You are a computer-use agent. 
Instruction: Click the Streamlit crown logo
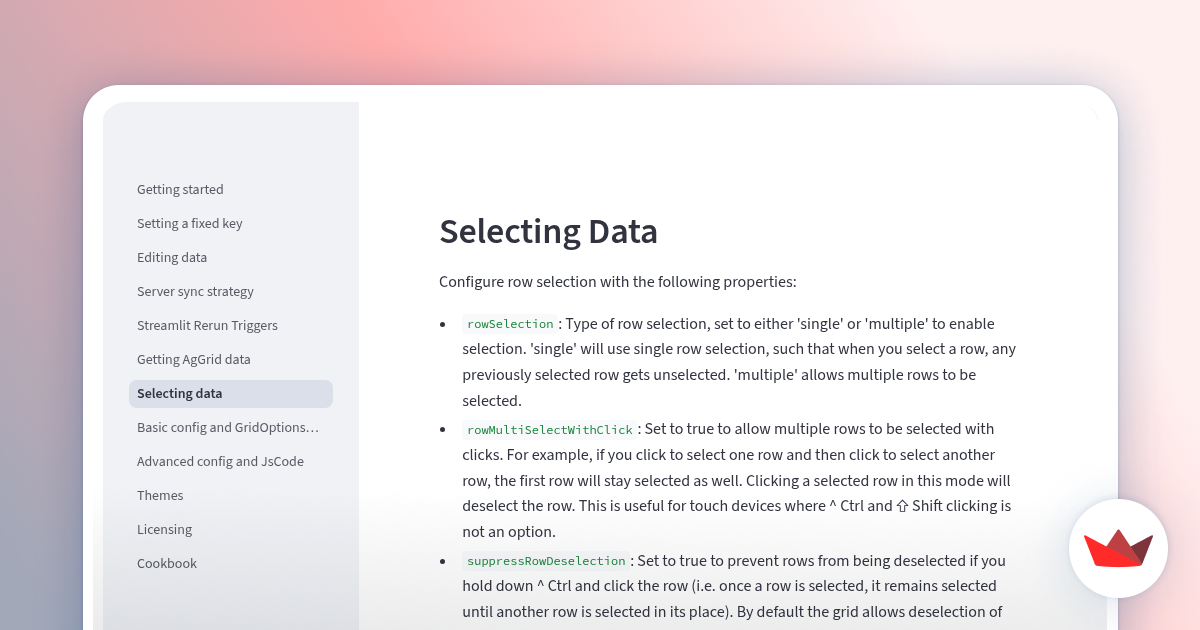point(1117,549)
